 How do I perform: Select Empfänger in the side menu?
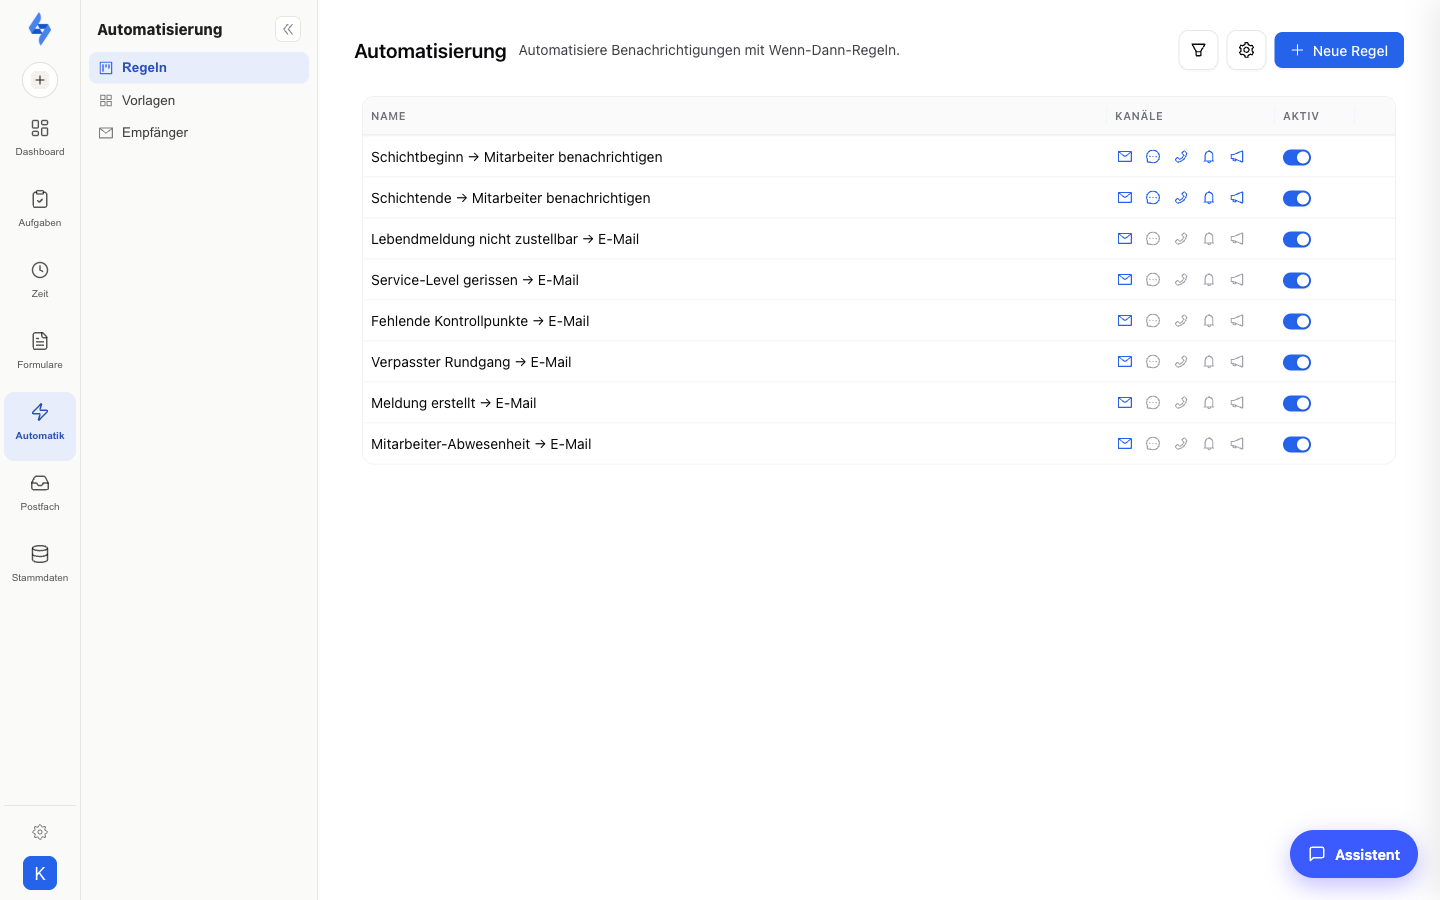[199, 132]
